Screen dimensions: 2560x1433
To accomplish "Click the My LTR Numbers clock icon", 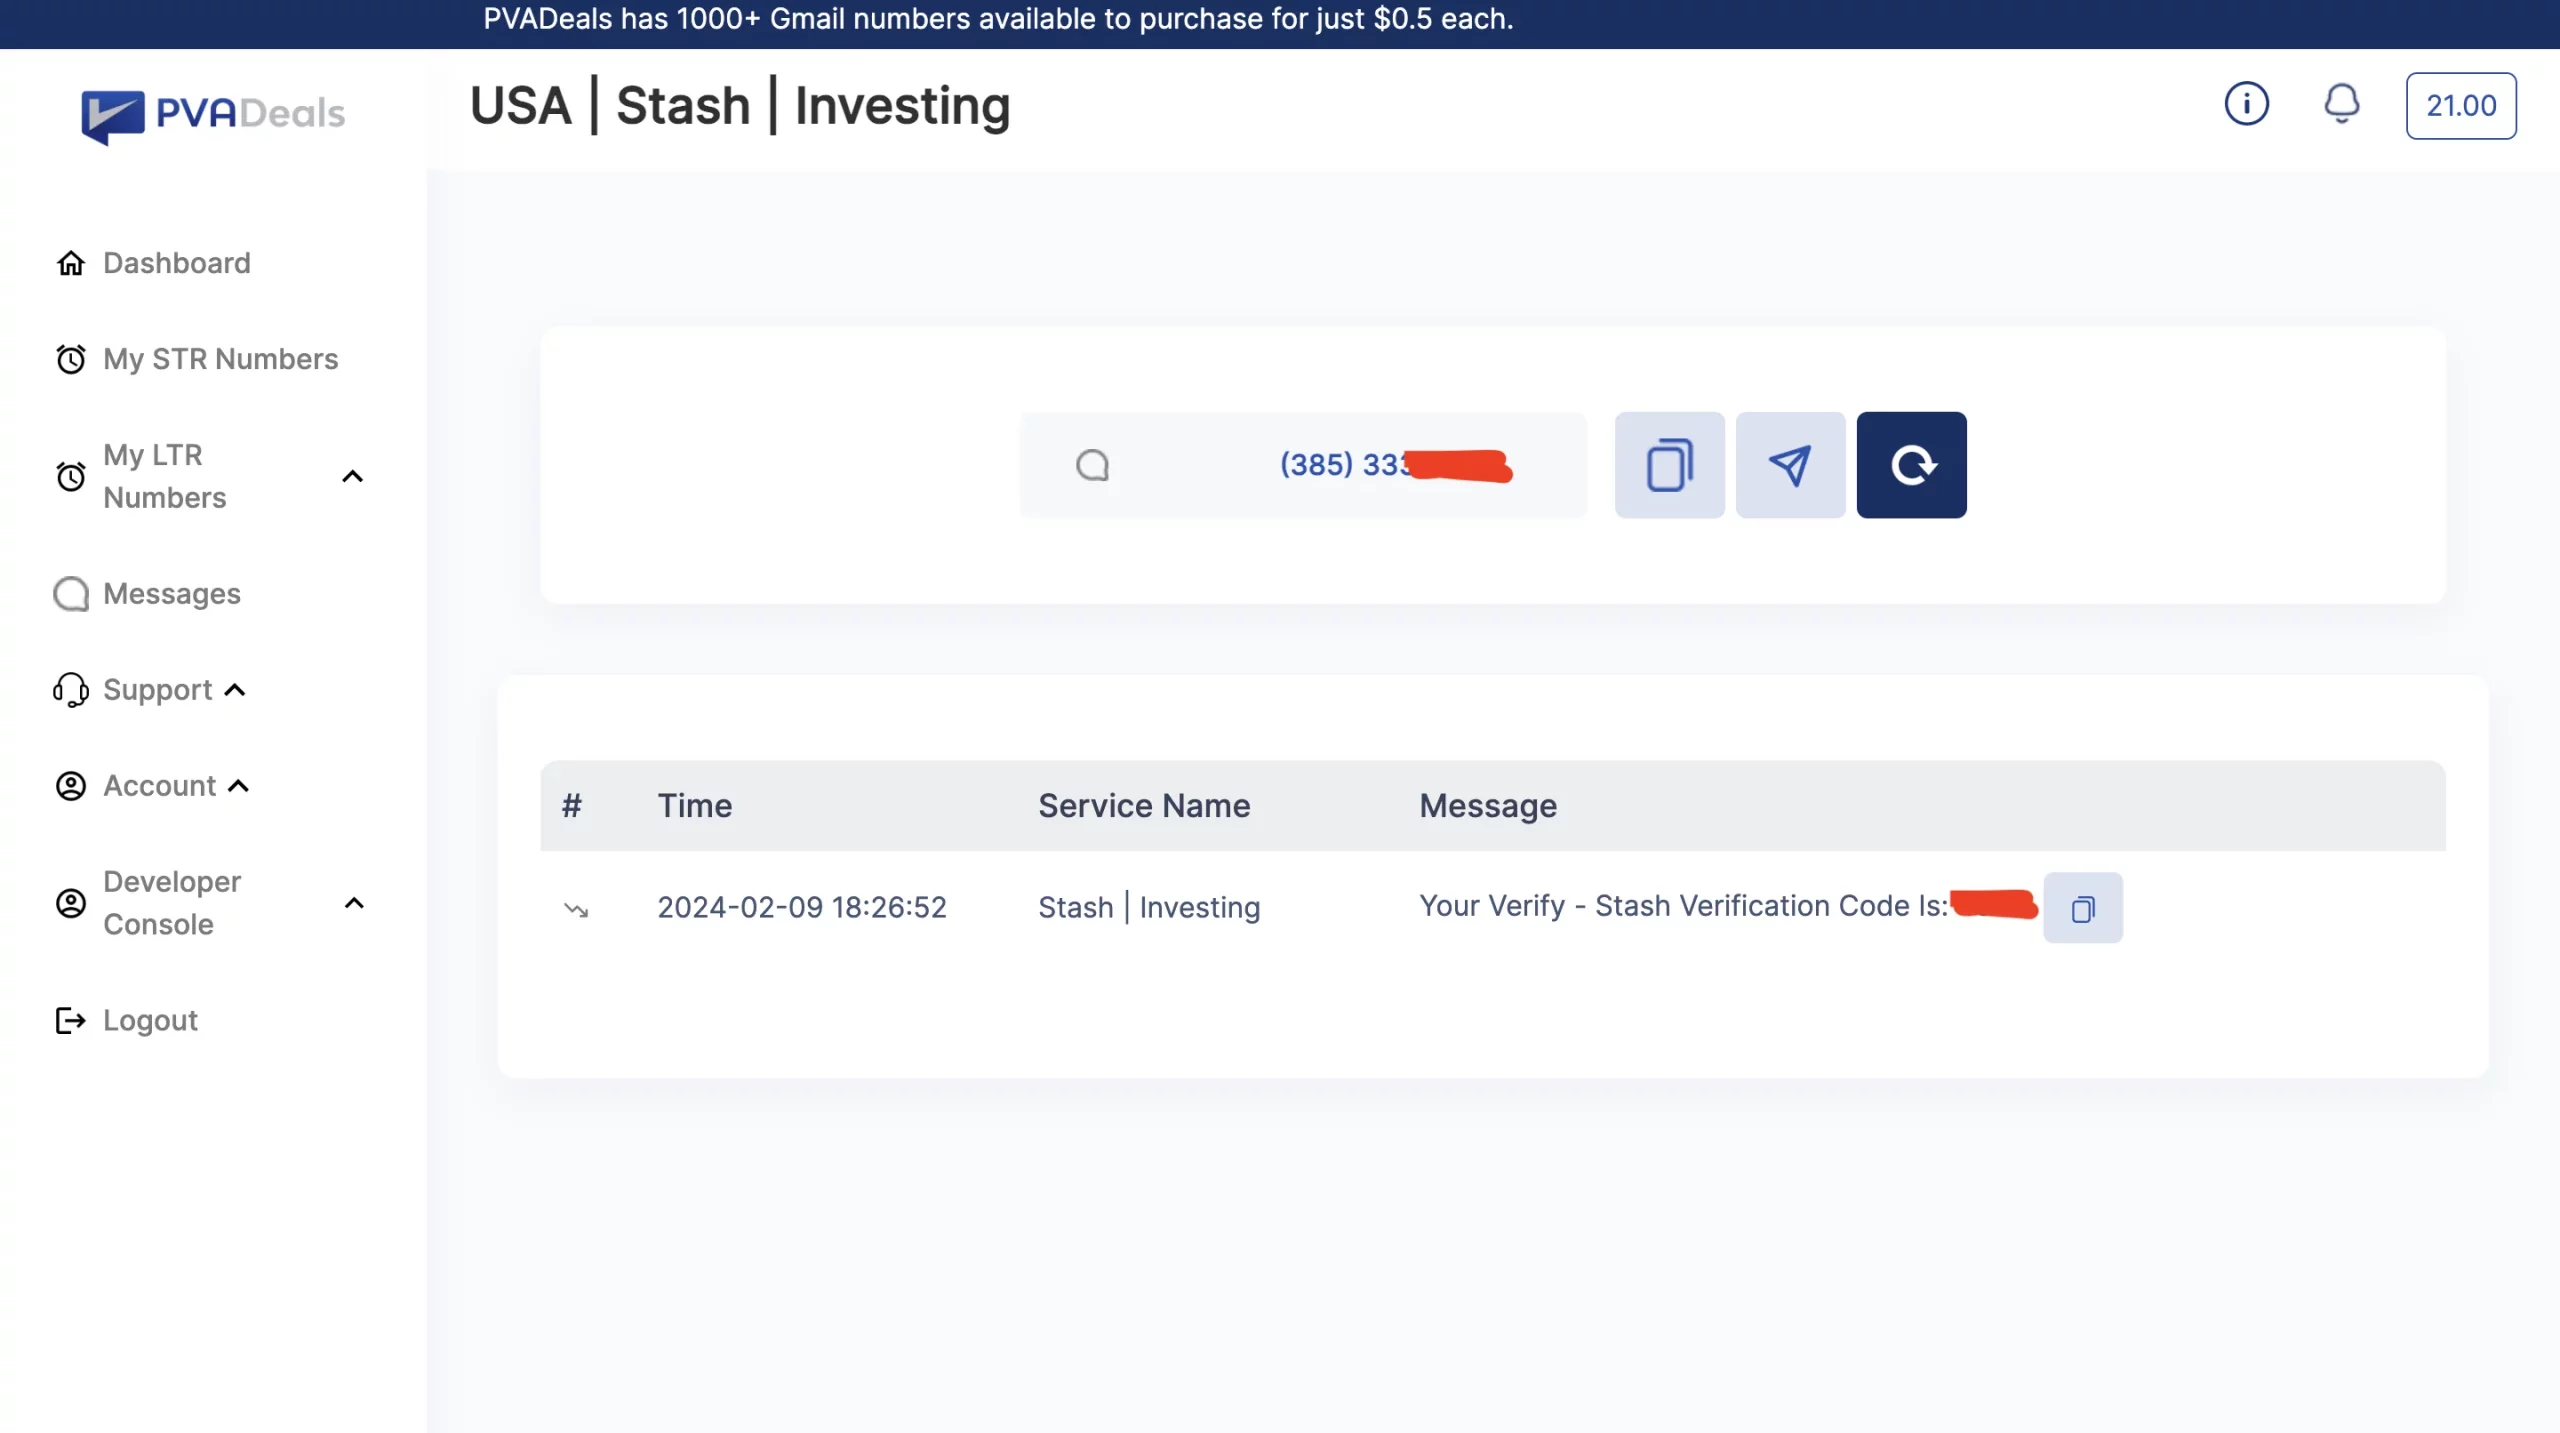I will tap(71, 476).
